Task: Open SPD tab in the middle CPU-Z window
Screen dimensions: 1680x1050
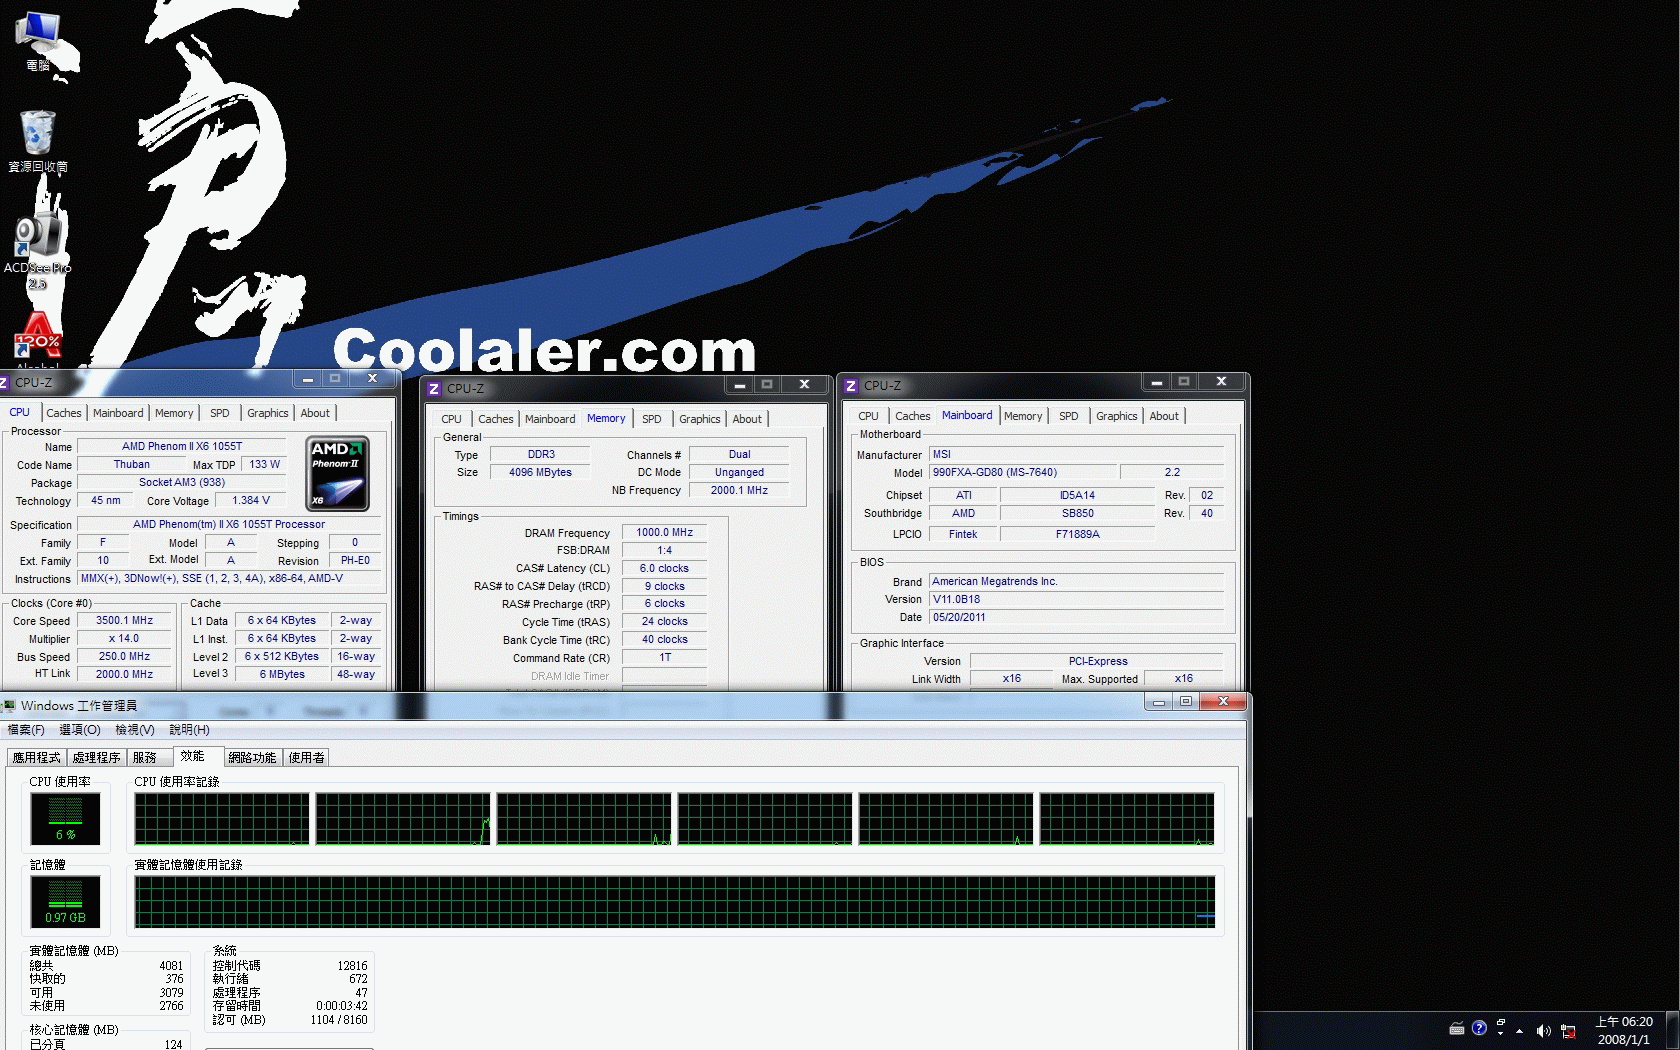Action: point(652,419)
